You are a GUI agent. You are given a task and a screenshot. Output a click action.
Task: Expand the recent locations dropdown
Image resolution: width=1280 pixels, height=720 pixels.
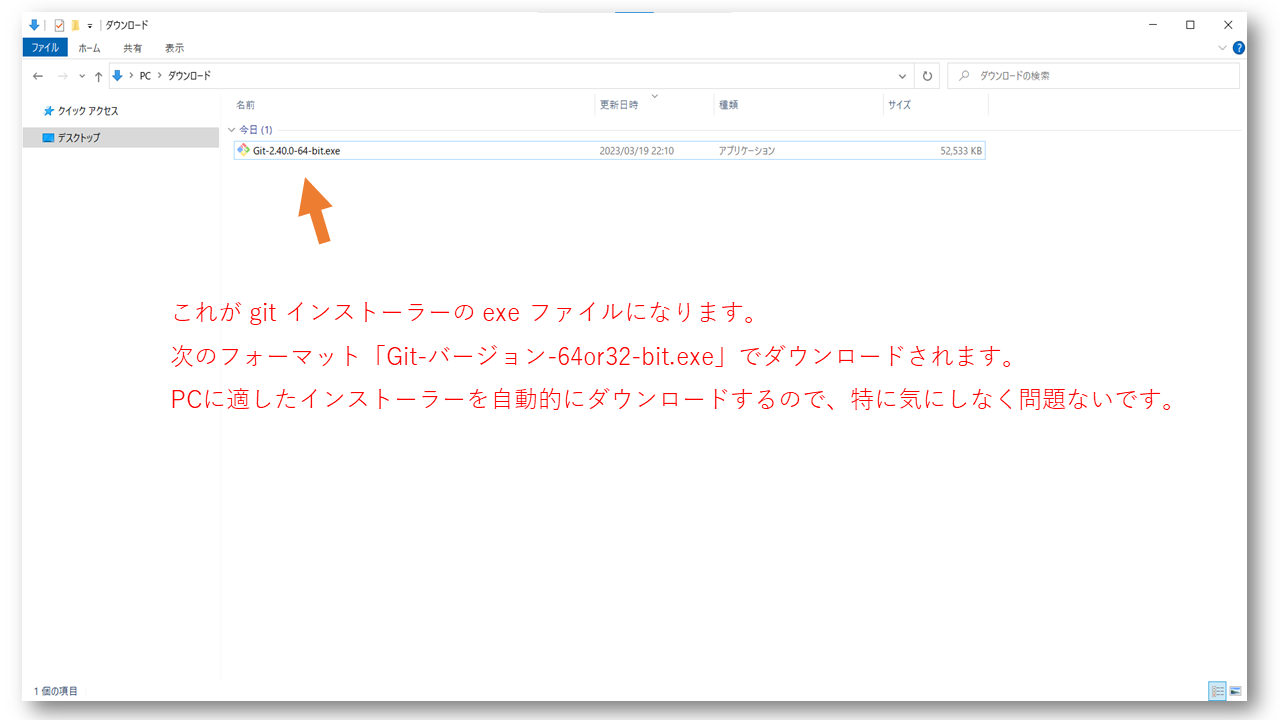click(x=80, y=76)
